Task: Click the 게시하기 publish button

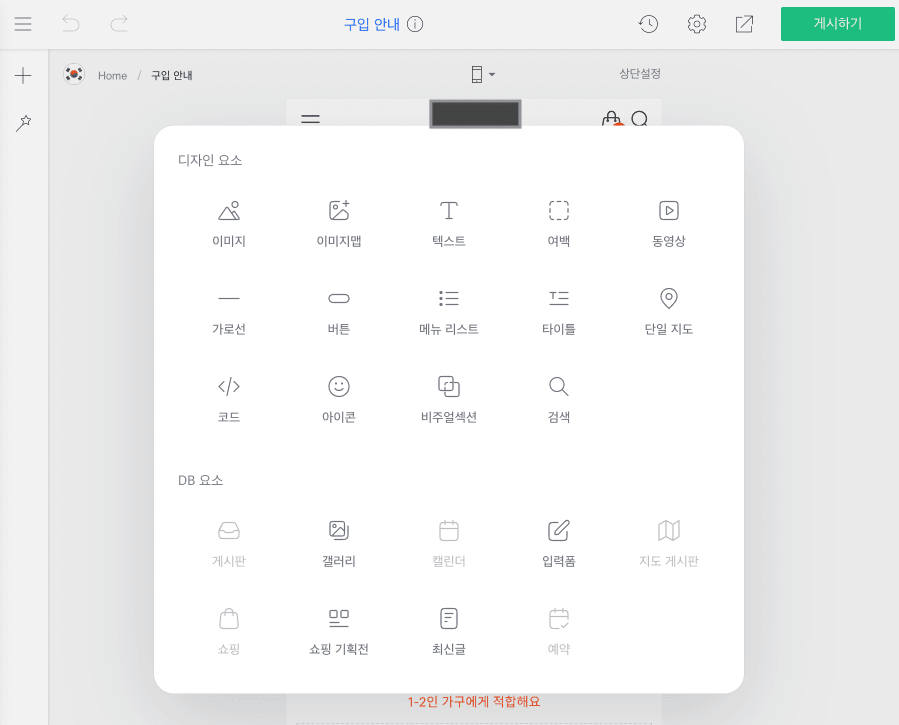Action: [837, 24]
